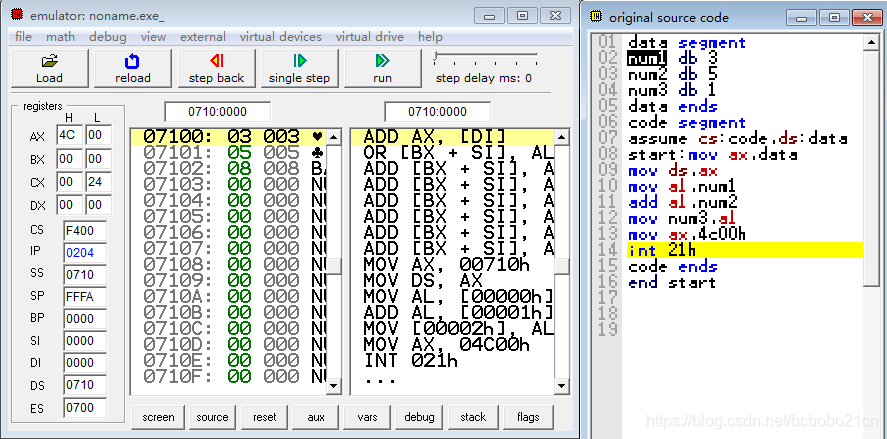Image resolution: width=887 pixels, height=439 pixels.
Task: Click the DS register field
Action: 85,385
